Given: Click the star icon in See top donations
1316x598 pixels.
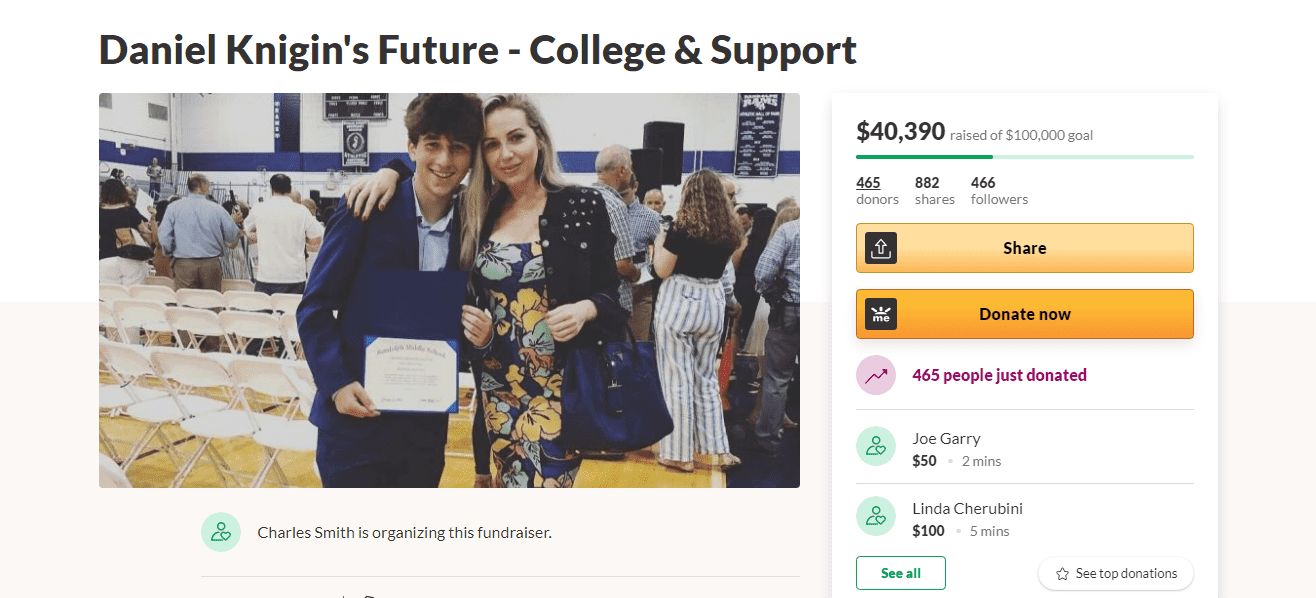Looking at the screenshot, I should click(1063, 574).
